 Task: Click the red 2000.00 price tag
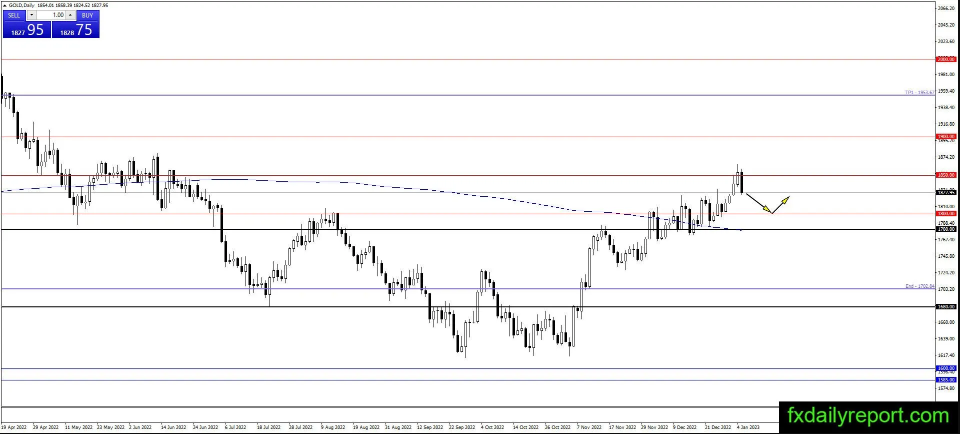pyautogui.click(x=946, y=59)
